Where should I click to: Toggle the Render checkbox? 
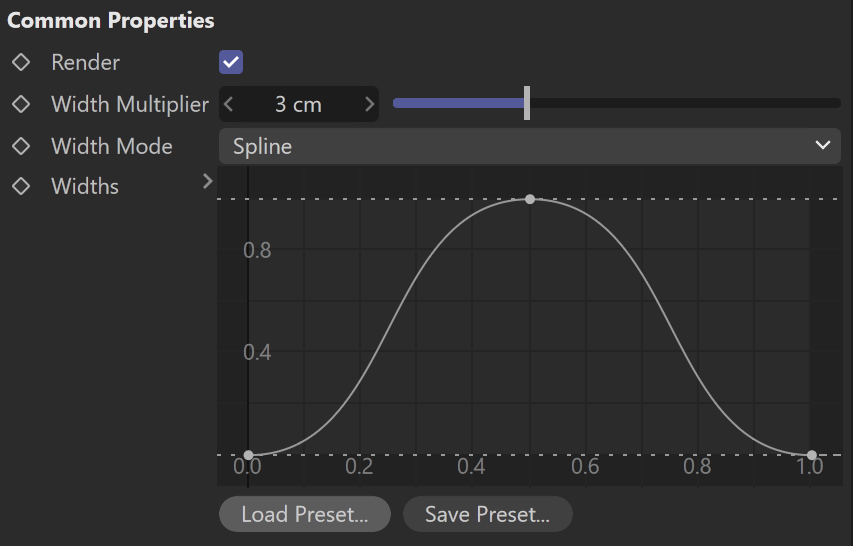pyautogui.click(x=231, y=62)
